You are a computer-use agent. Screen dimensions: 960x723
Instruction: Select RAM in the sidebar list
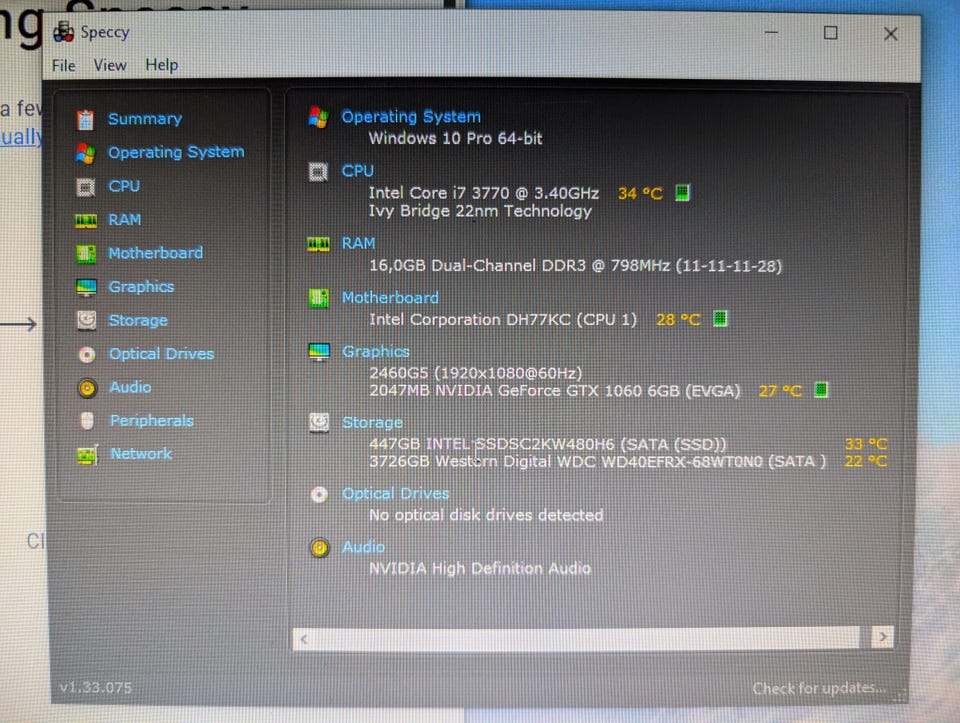tap(125, 220)
